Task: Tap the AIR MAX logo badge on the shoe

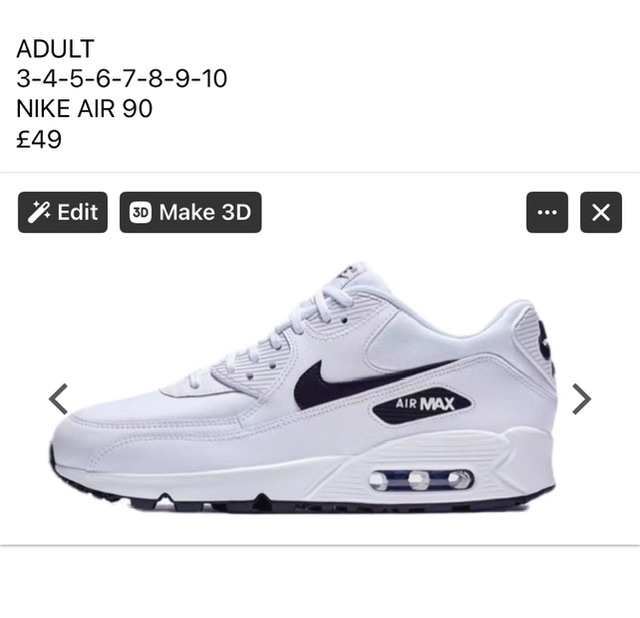Action: [422, 404]
